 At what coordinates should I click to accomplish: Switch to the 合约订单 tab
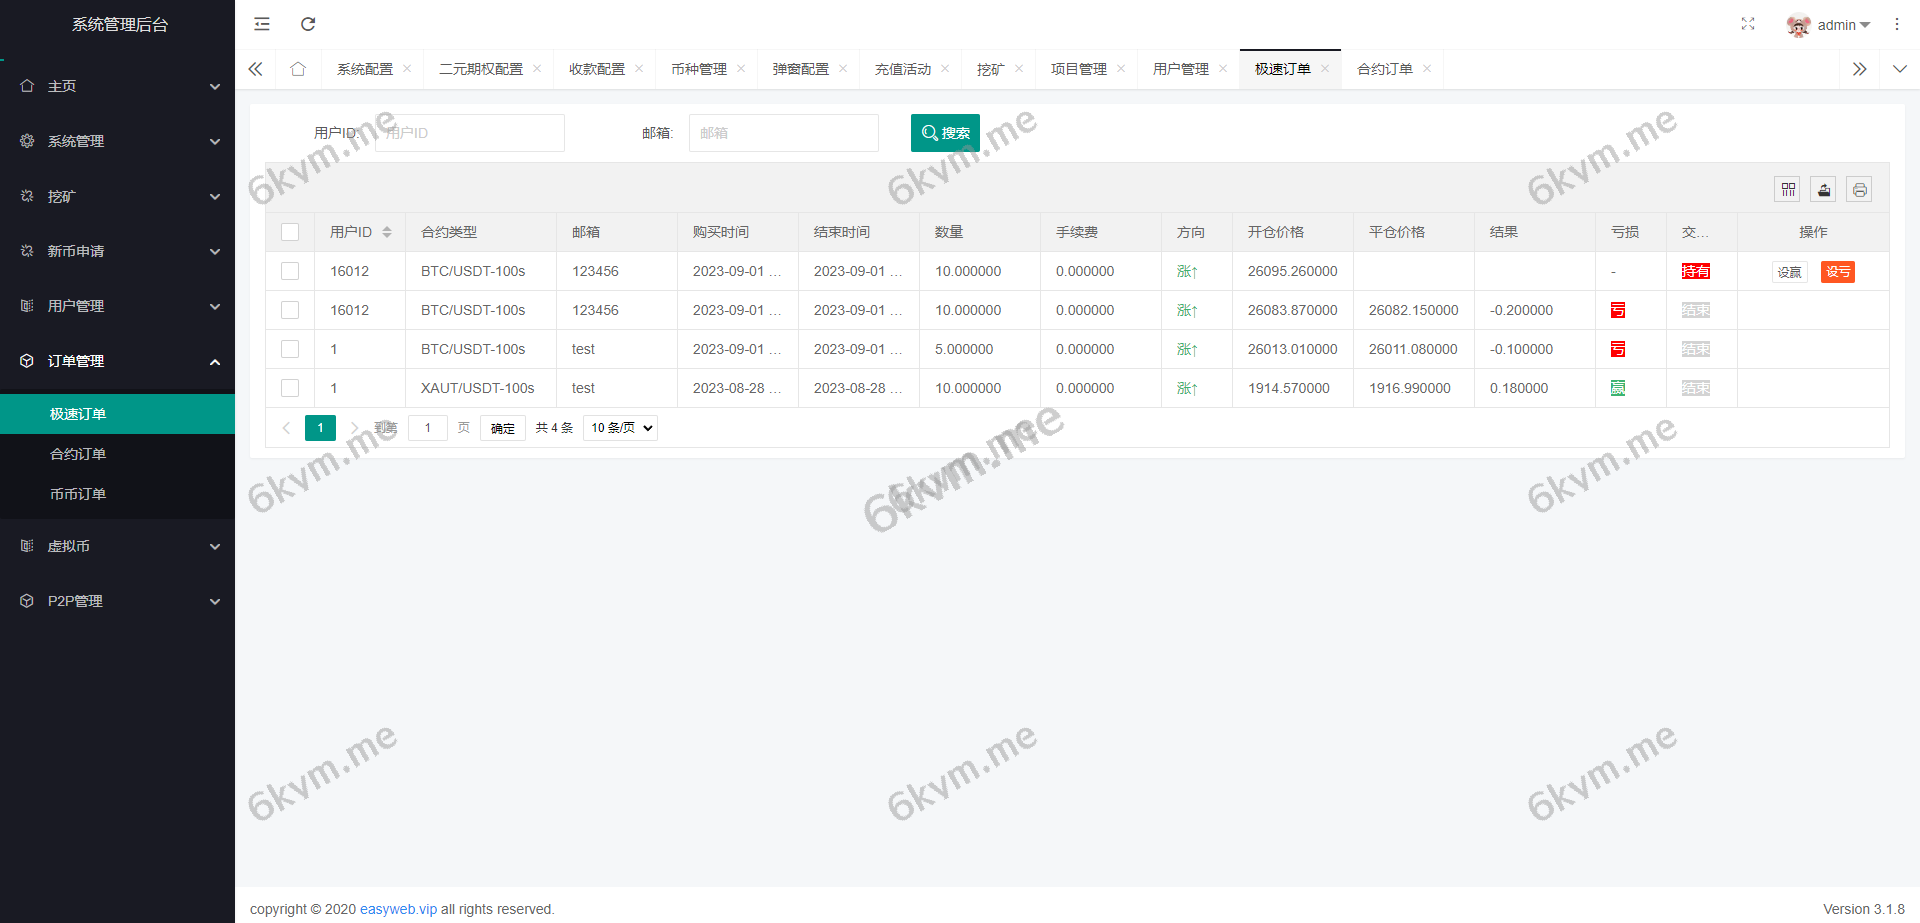pyautogui.click(x=1385, y=68)
